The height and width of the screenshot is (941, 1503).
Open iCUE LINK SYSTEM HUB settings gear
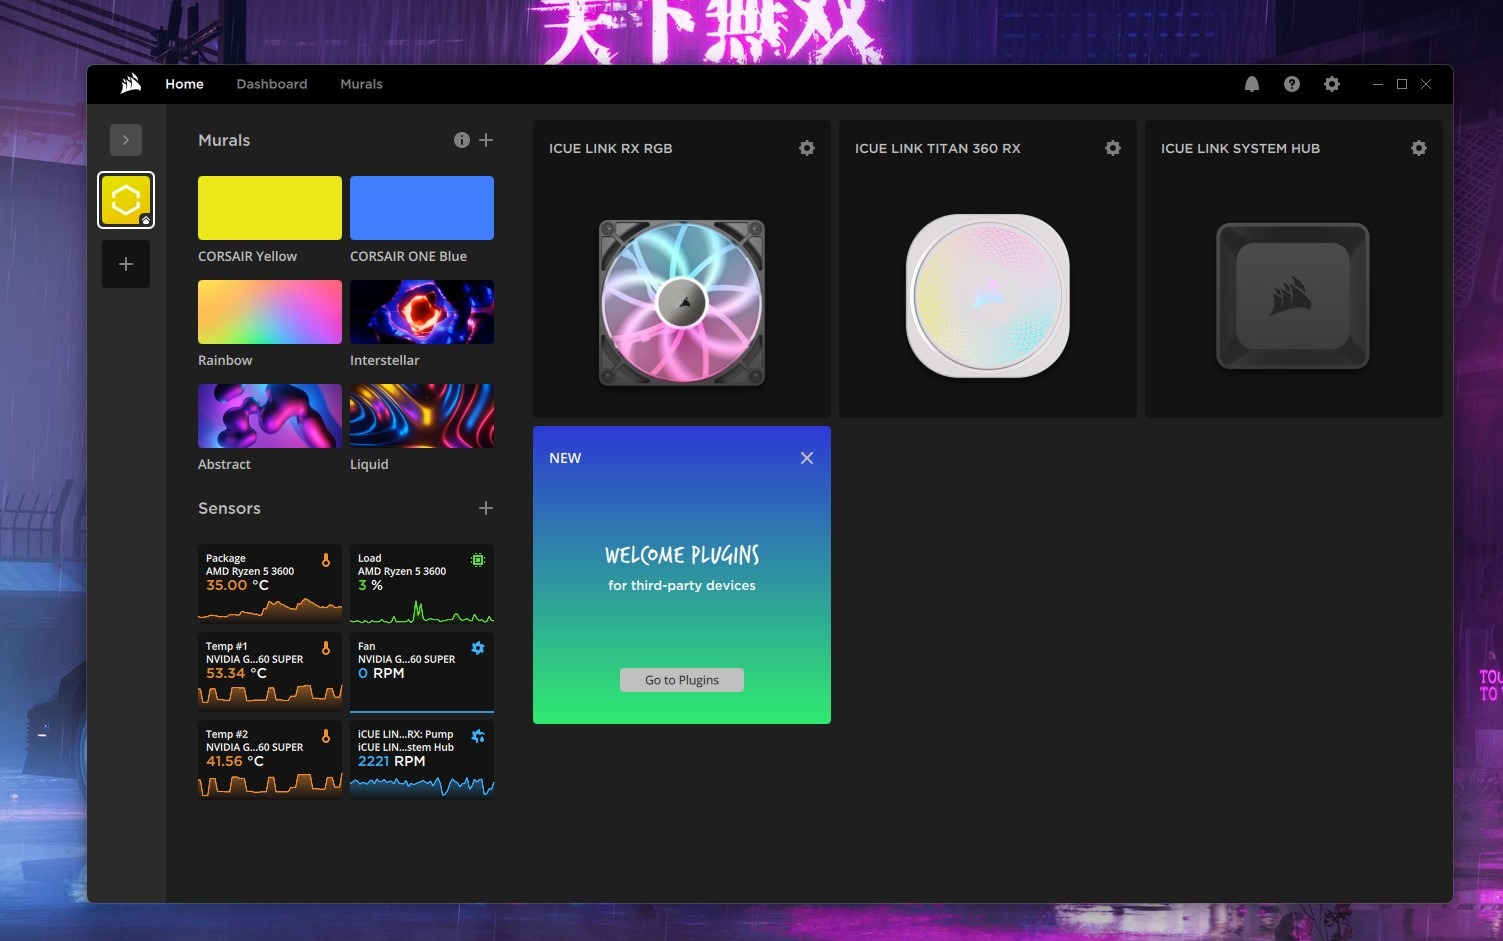tap(1418, 148)
